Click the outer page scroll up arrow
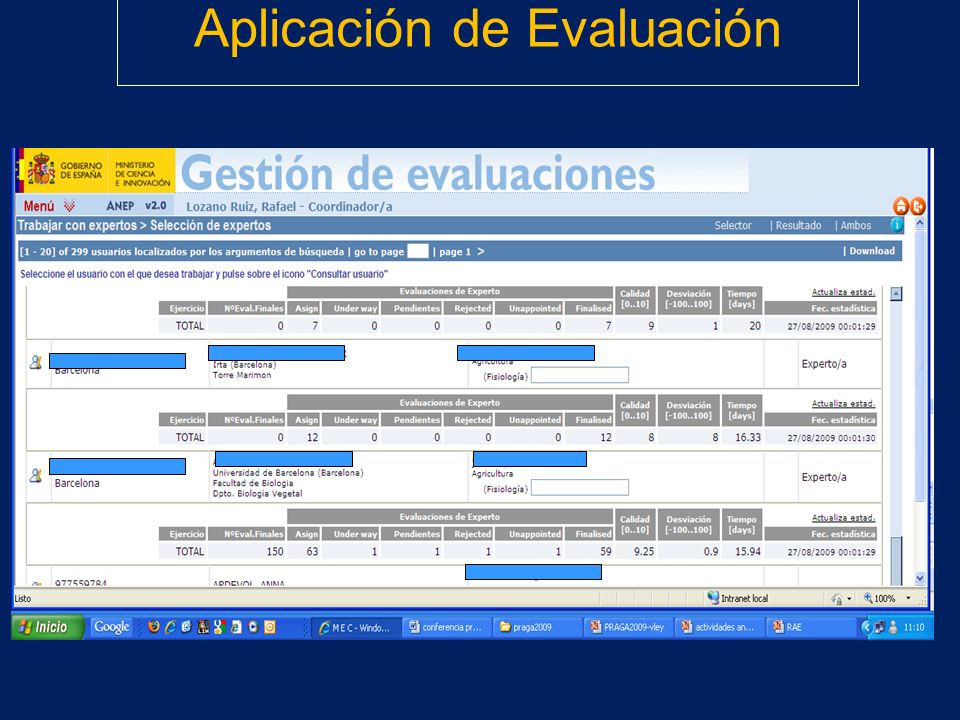 [x=920, y=224]
